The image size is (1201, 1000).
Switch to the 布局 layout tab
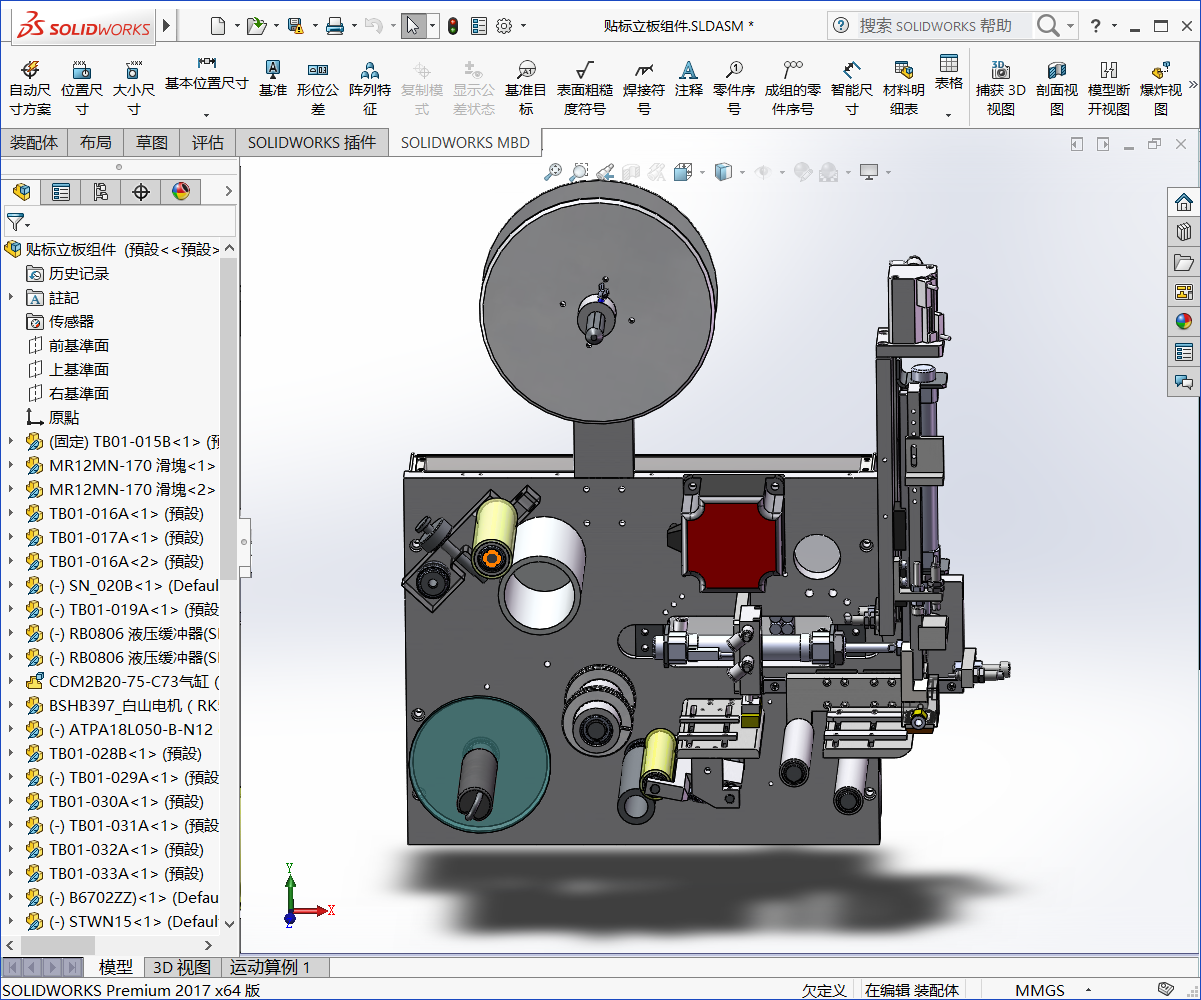(x=96, y=143)
